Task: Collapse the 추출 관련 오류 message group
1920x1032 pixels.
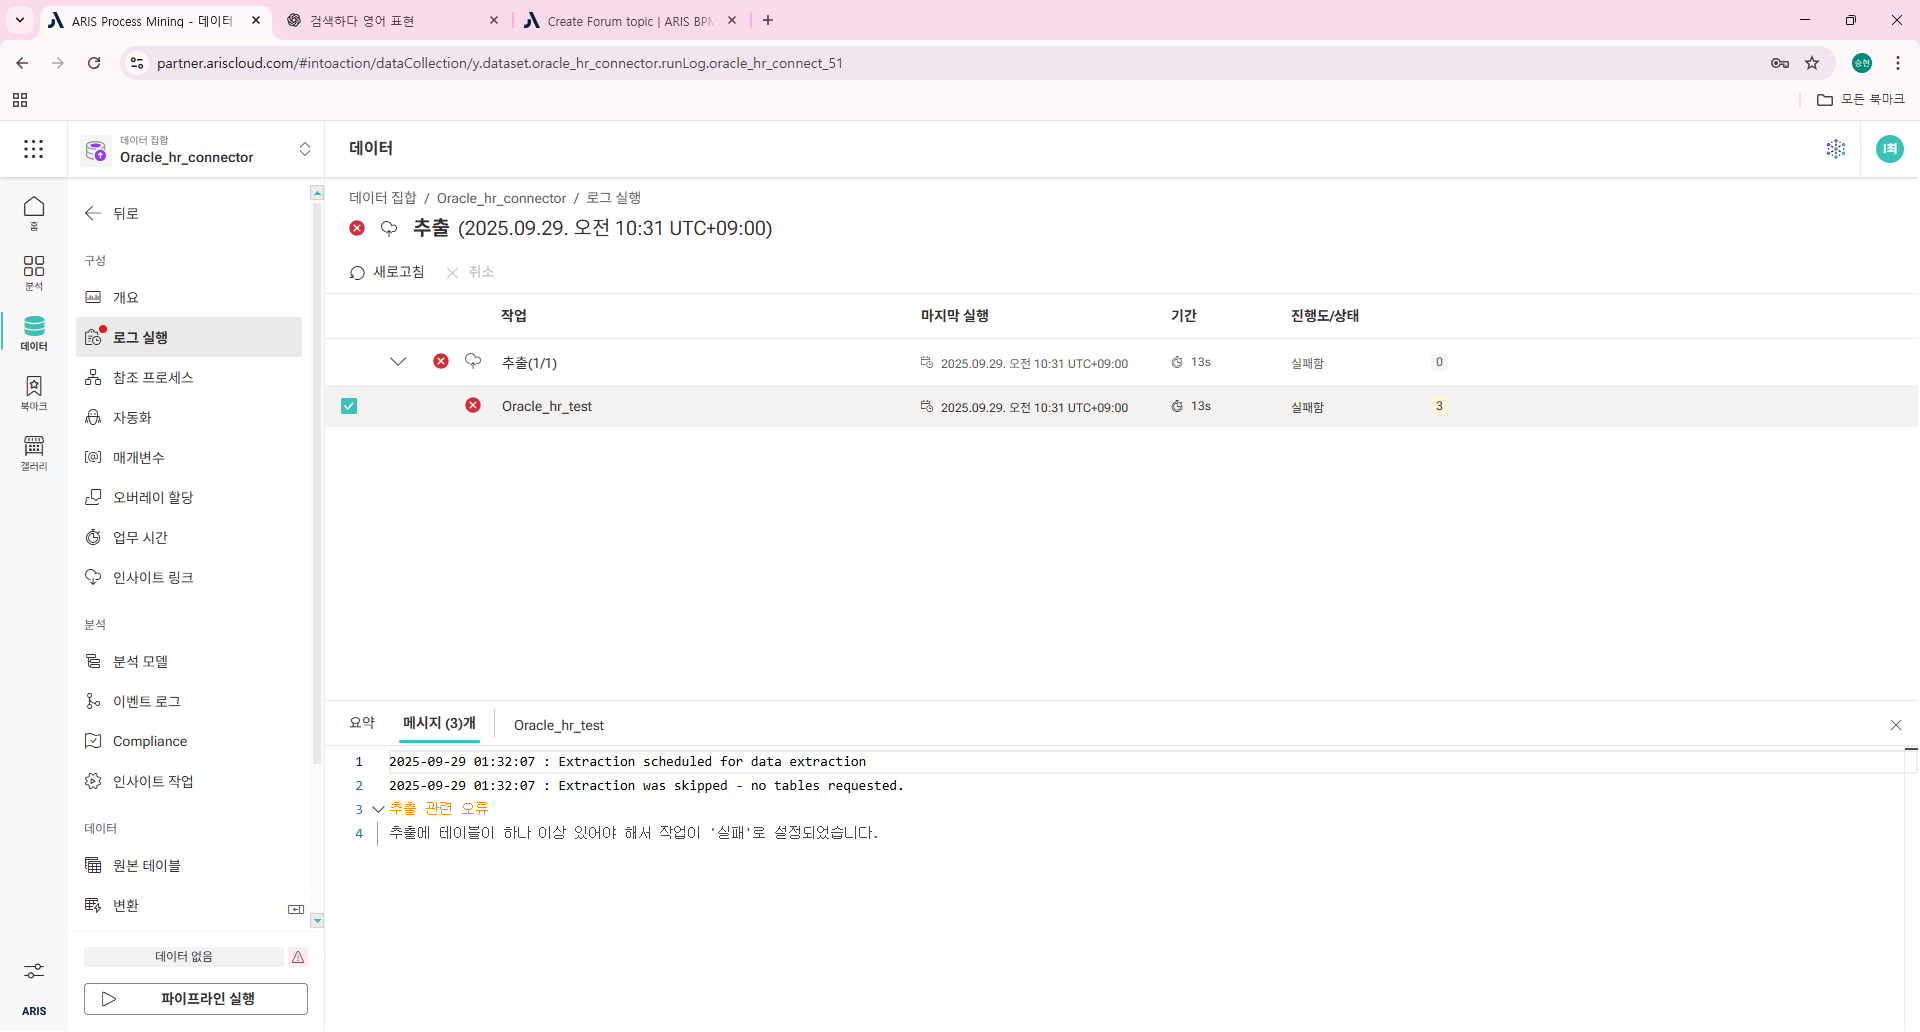Action: [x=378, y=809]
